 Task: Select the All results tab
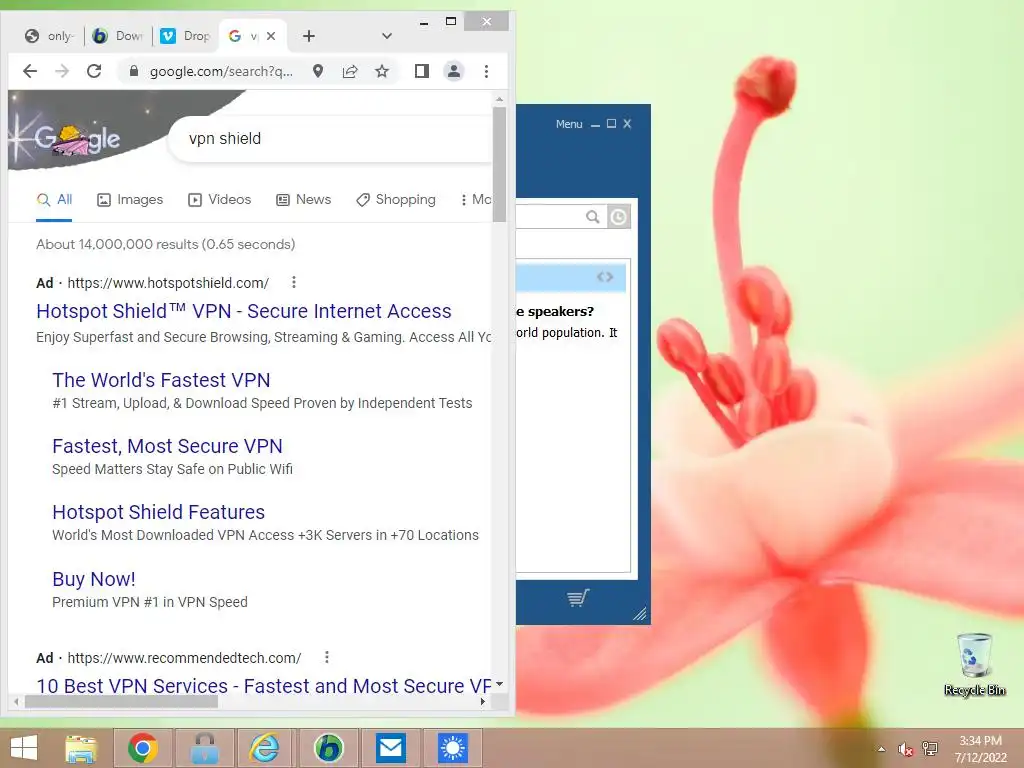(x=54, y=200)
